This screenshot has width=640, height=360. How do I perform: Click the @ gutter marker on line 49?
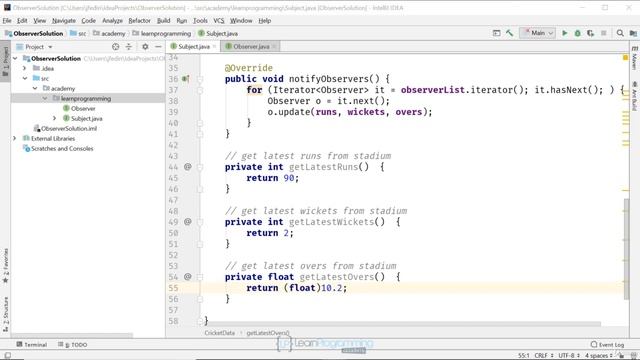click(x=187, y=222)
